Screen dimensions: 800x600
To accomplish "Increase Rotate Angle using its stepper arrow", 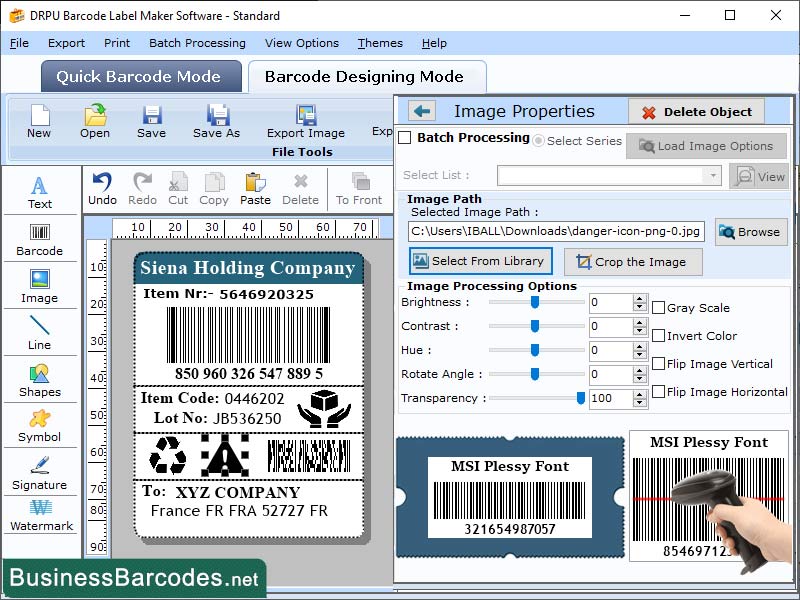I will click(639, 371).
